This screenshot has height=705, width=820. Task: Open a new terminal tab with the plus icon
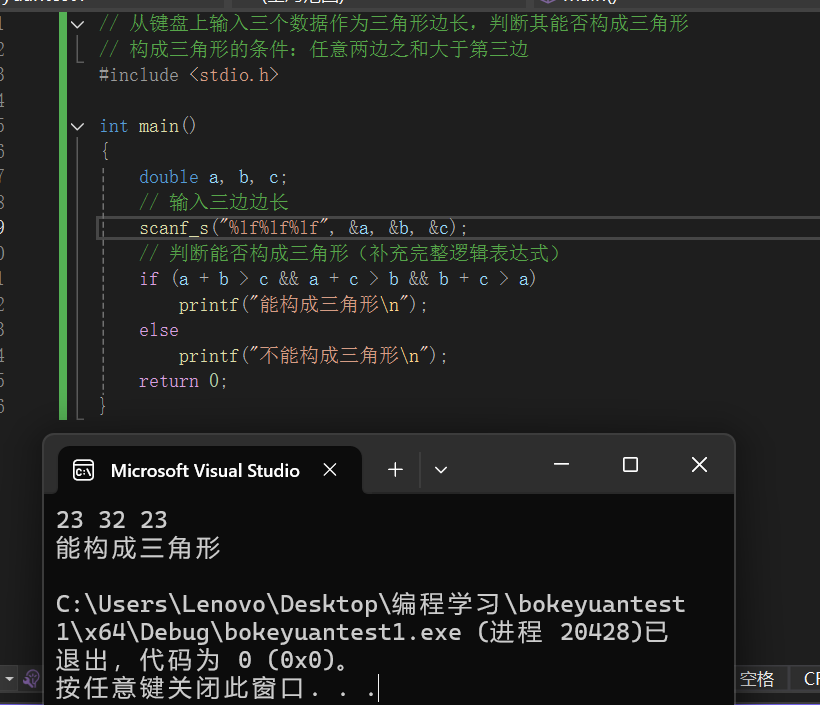coord(395,469)
